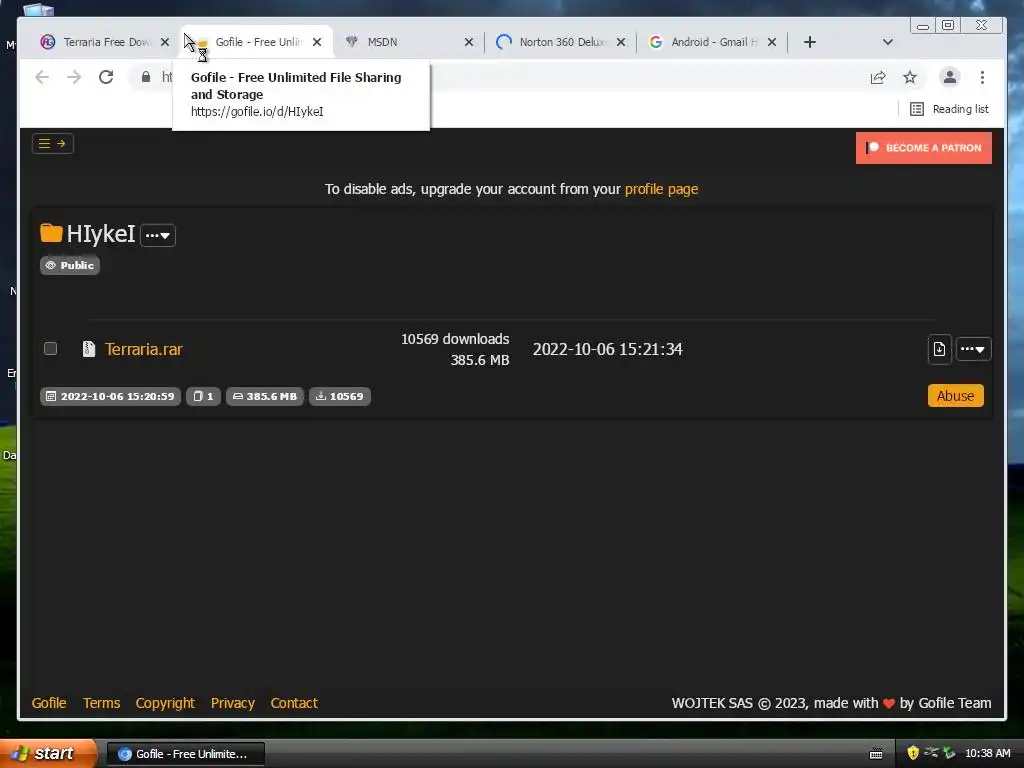
Task: Open Terraria.rar more options dropdown
Action: coord(973,349)
